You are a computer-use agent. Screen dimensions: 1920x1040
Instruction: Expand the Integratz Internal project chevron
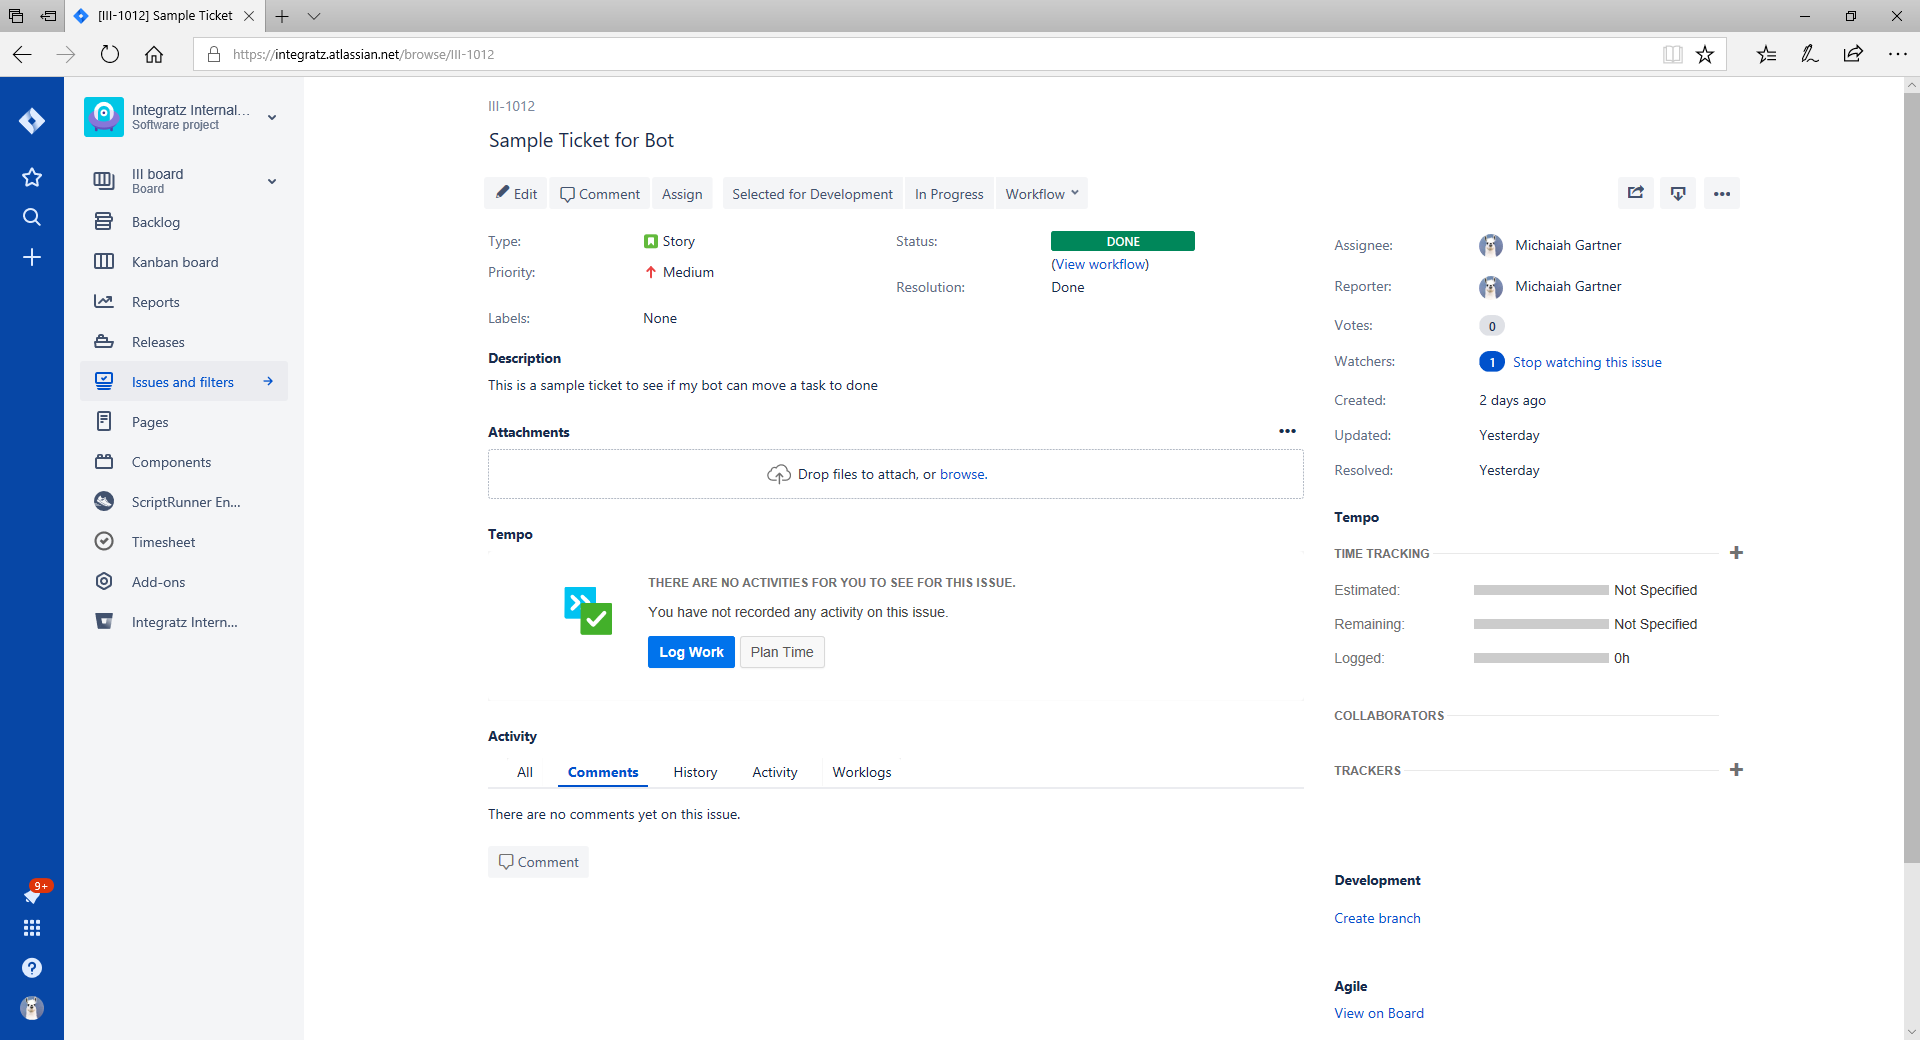click(x=272, y=117)
